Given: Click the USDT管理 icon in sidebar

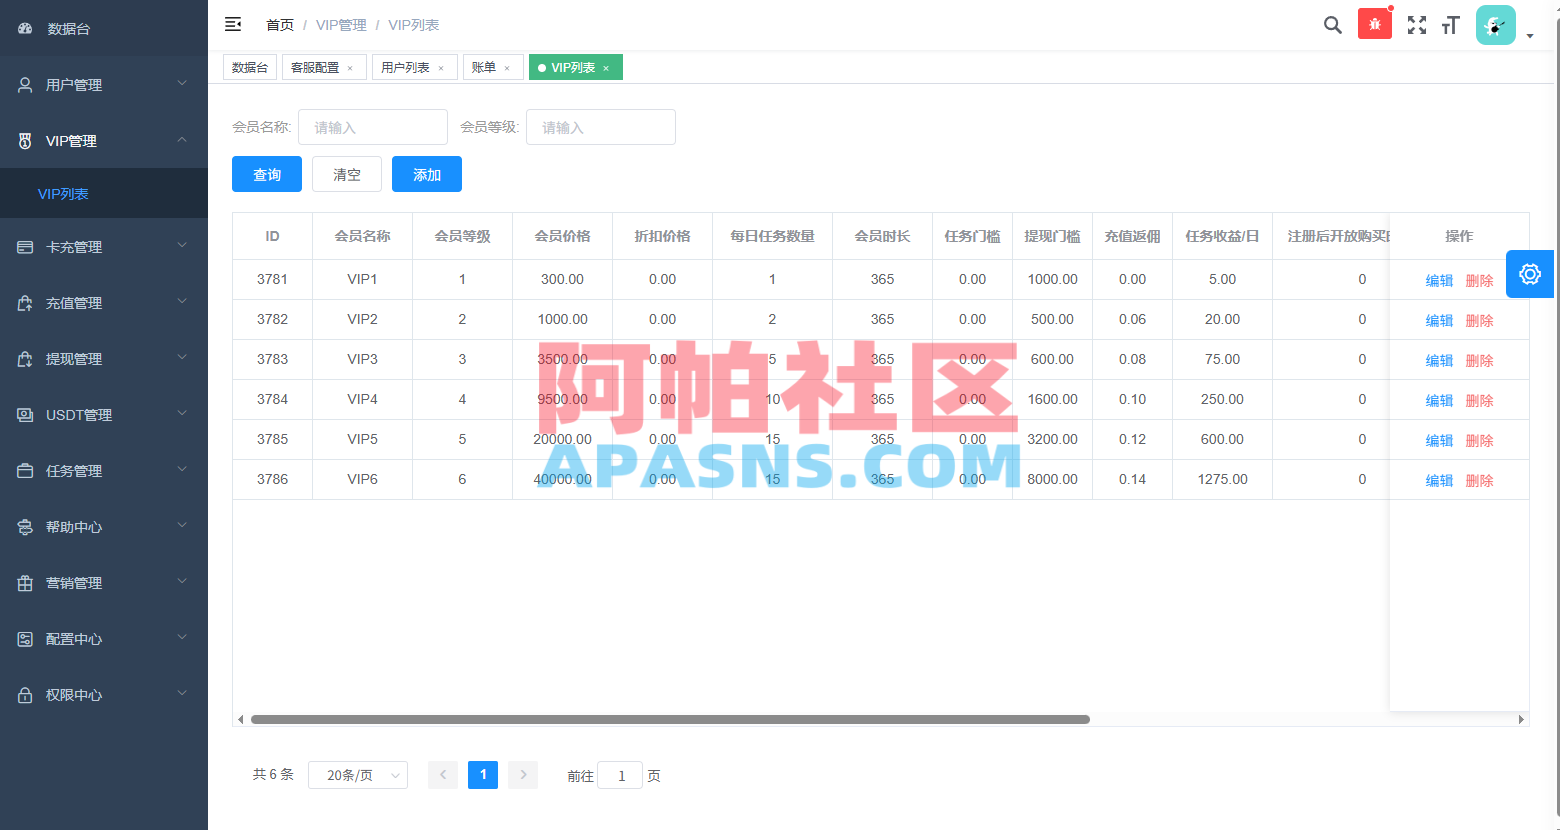Looking at the screenshot, I should (x=25, y=415).
